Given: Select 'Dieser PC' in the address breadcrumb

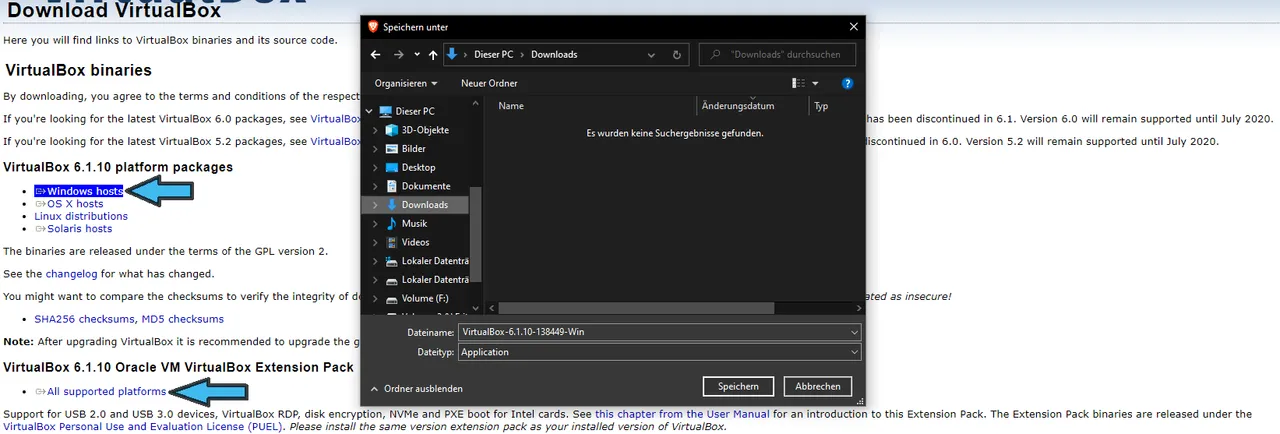Looking at the screenshot, I should pos(494,54).
